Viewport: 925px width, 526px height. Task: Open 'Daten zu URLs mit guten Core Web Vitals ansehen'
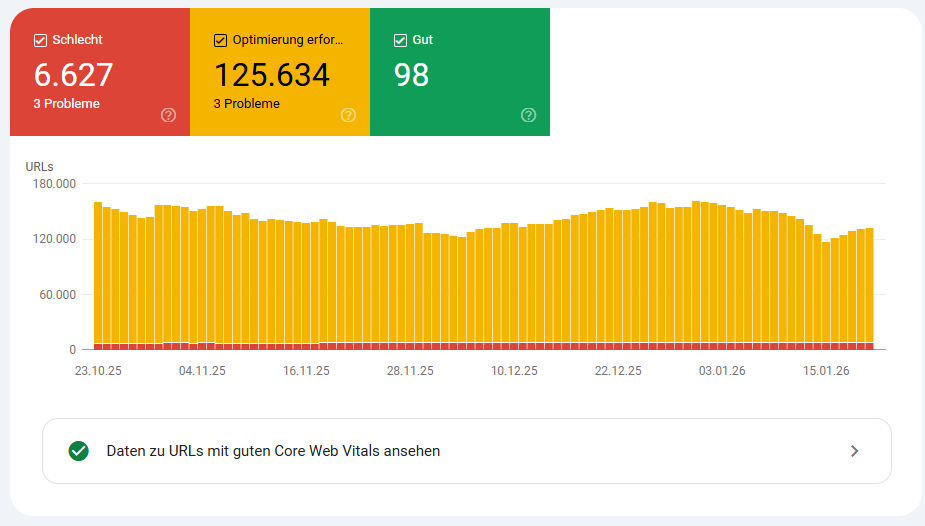click(x=273, y=451)
